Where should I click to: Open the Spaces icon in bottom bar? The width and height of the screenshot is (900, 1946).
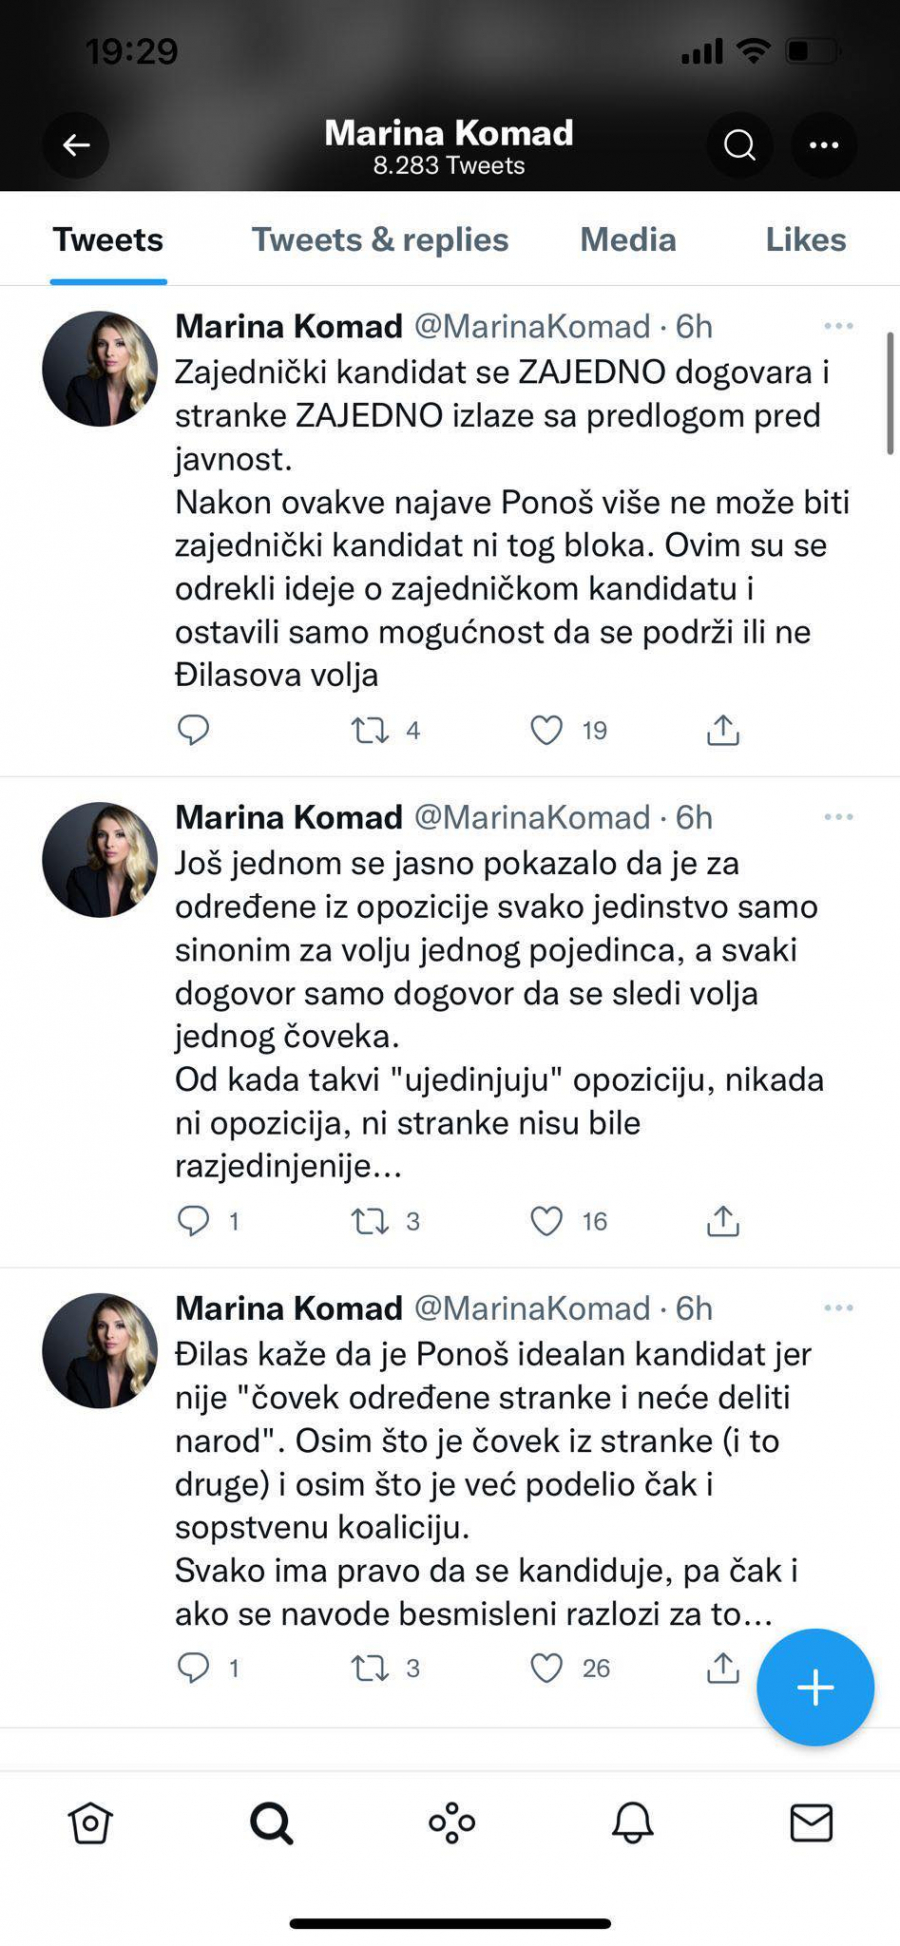(x=450, y=1822)
